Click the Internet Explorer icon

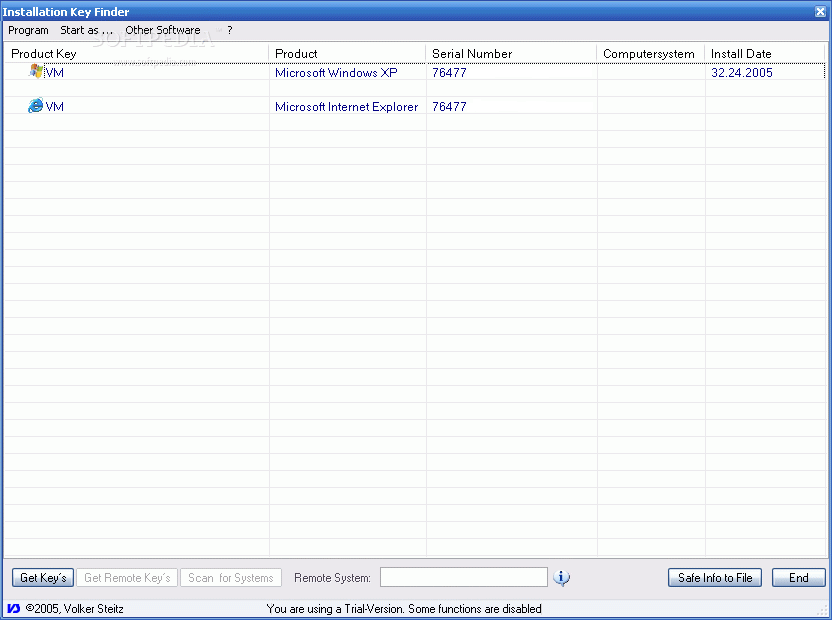tap(35, 106)
